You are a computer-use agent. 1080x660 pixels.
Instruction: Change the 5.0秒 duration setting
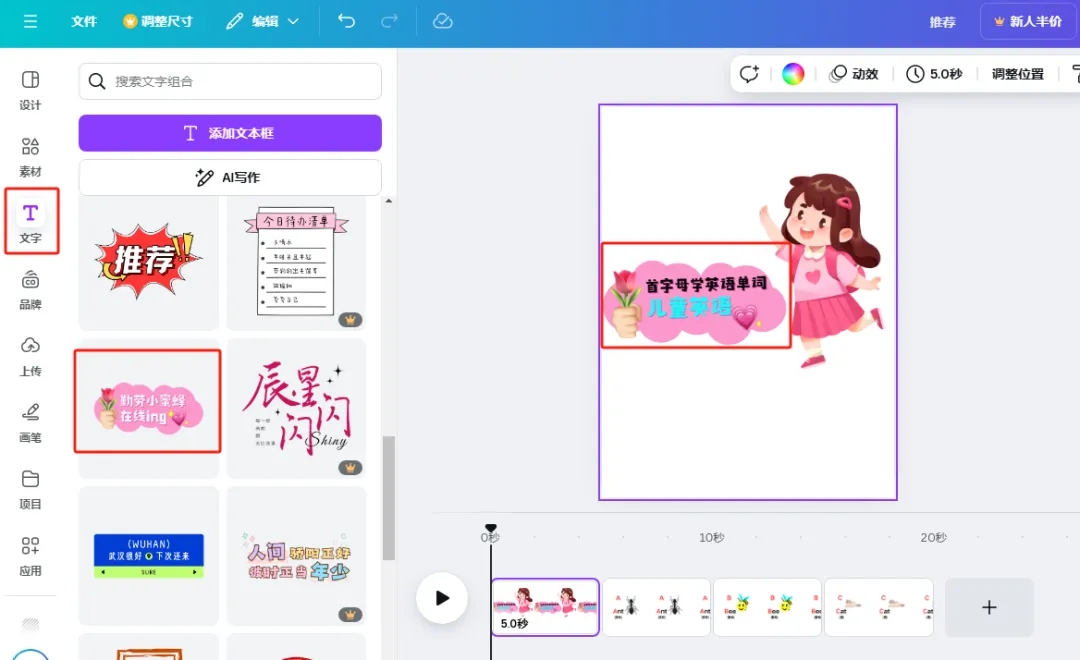pyautogui.click(x=934, y=74)
